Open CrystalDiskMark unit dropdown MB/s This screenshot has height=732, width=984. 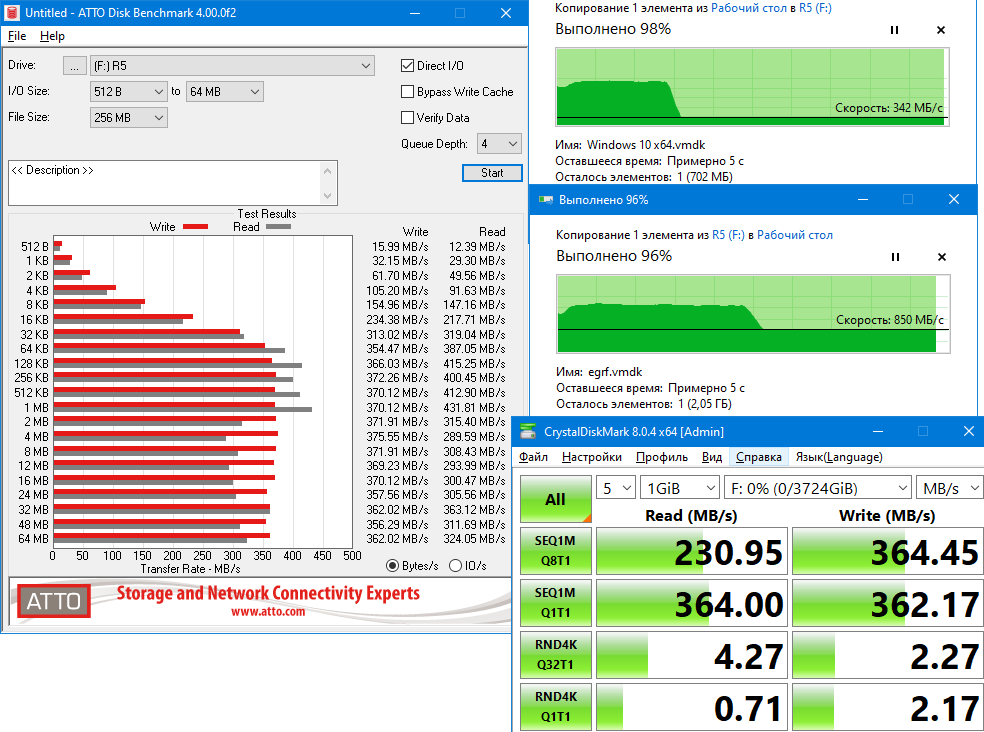[x=949, y=488]
